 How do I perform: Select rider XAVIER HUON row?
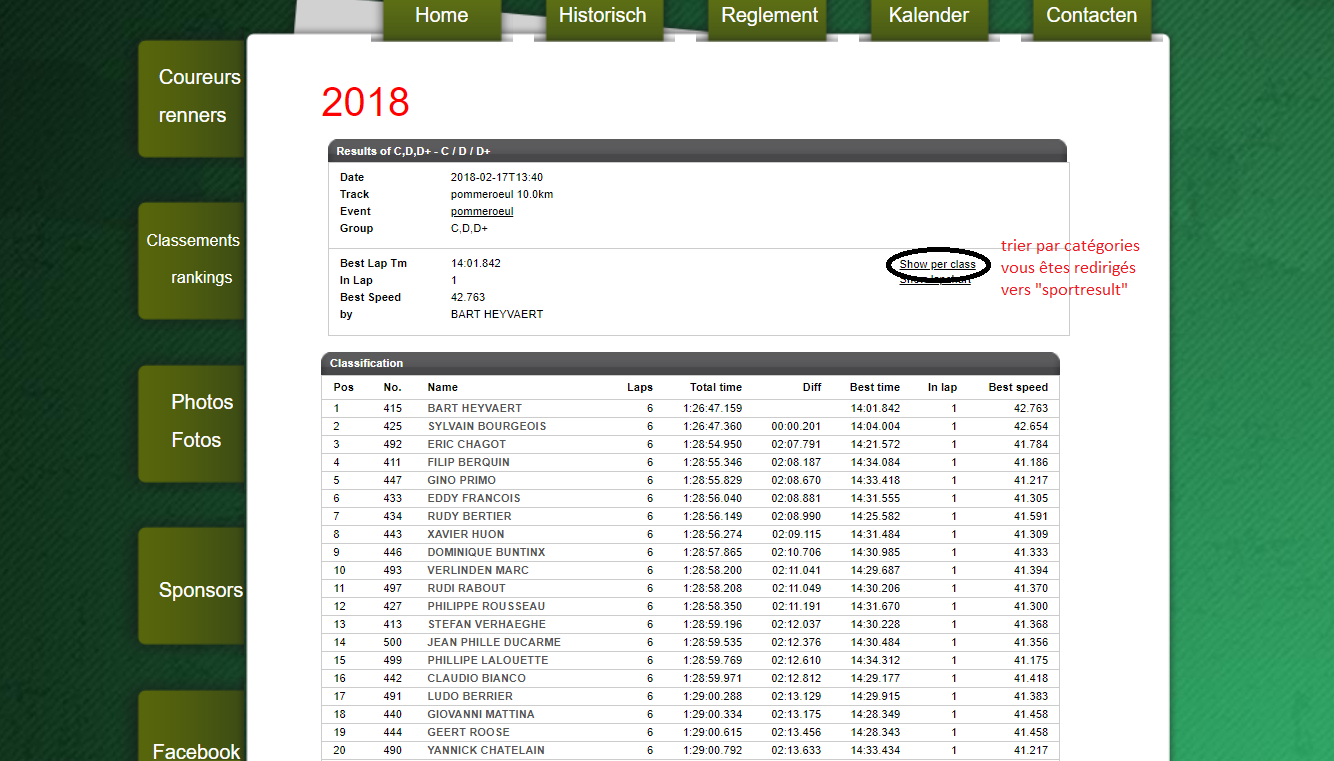point(690,535)
